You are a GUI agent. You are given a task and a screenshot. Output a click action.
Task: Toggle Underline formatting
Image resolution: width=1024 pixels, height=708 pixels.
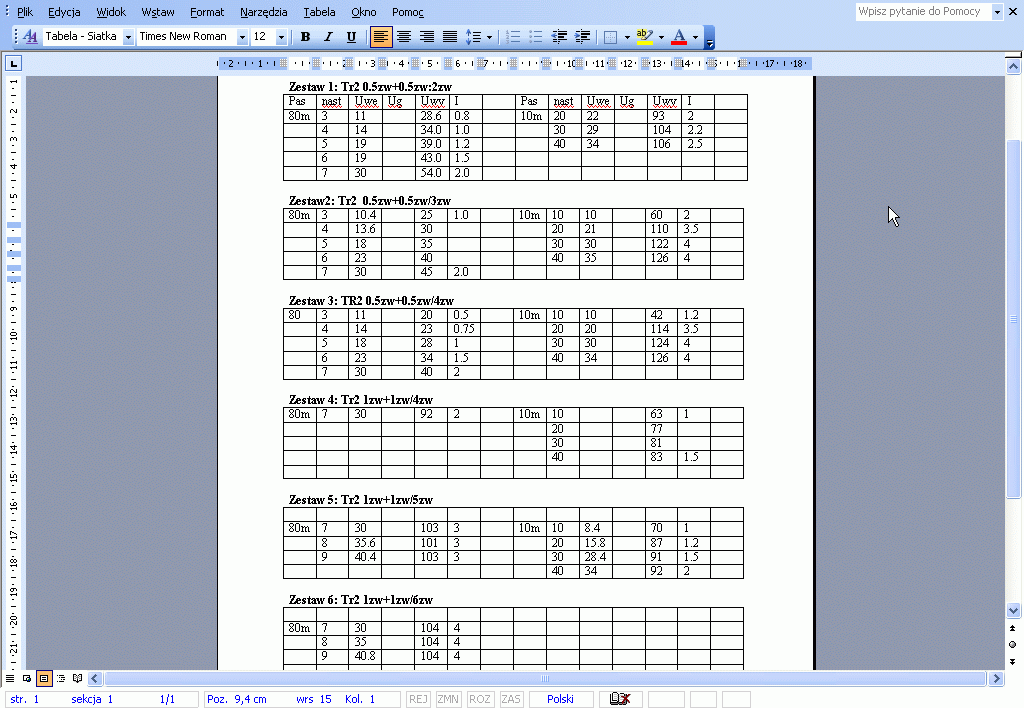pyautogui.click(x=351, y=37)
